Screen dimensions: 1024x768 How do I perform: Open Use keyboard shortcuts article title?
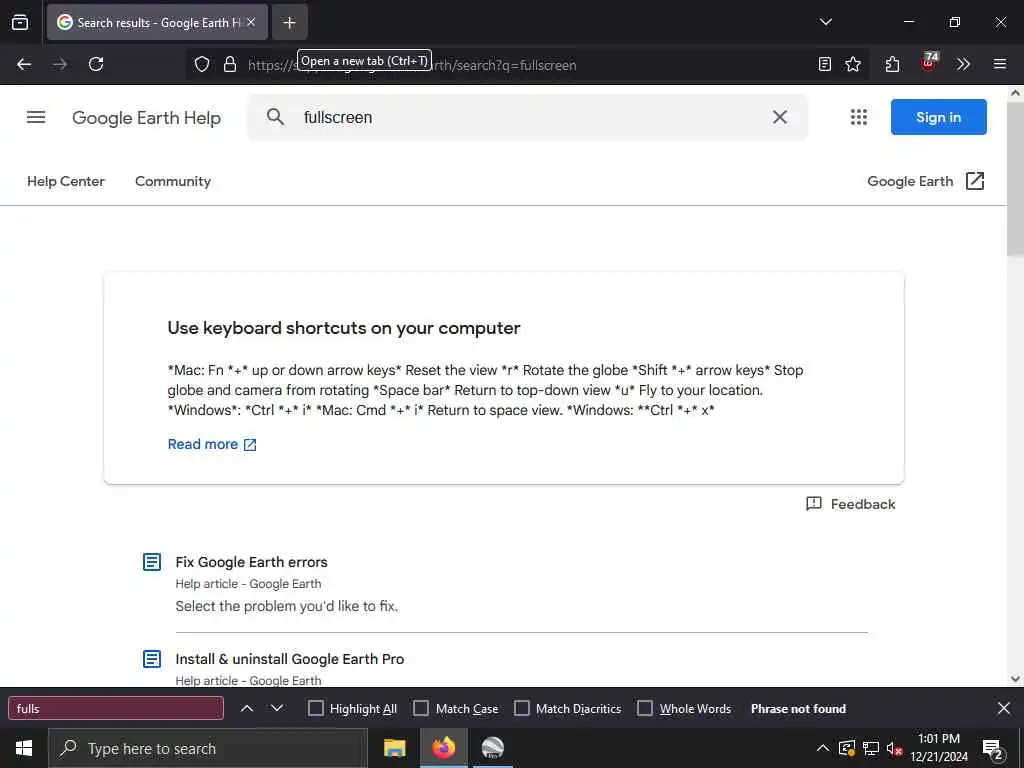click(x=344, y=328)
